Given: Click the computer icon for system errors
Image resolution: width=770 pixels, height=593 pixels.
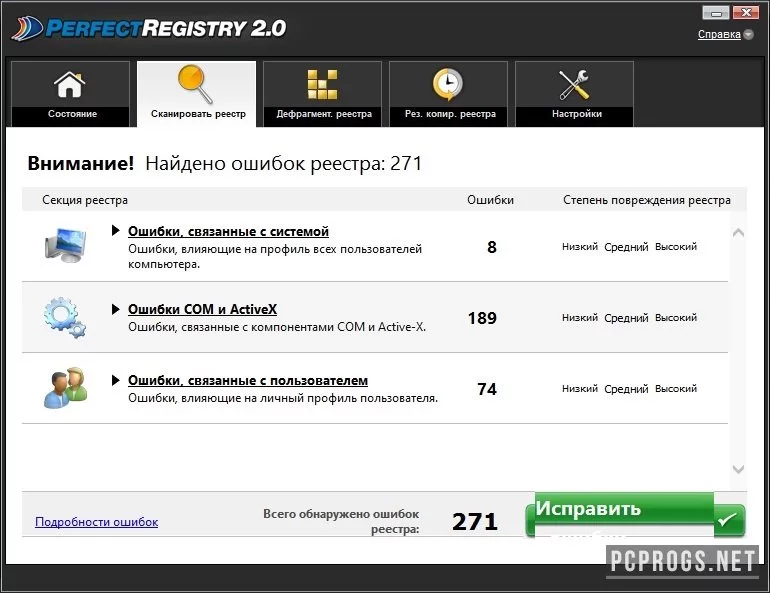Looking at the screenshot, I should (65, 245).
